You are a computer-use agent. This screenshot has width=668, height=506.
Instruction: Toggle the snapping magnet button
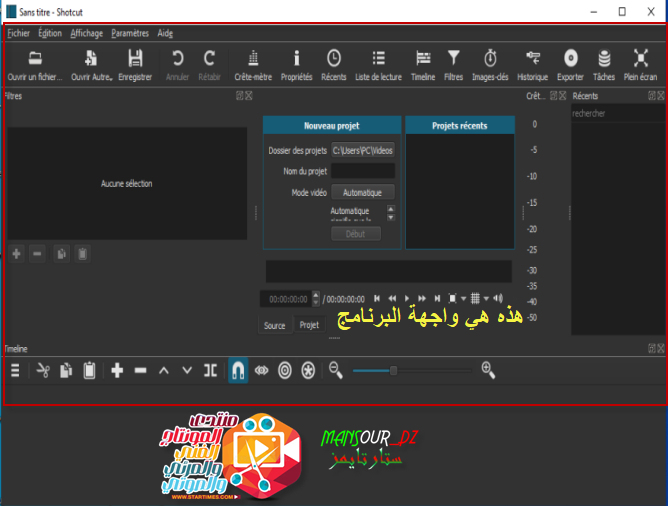tap(238, 371)
